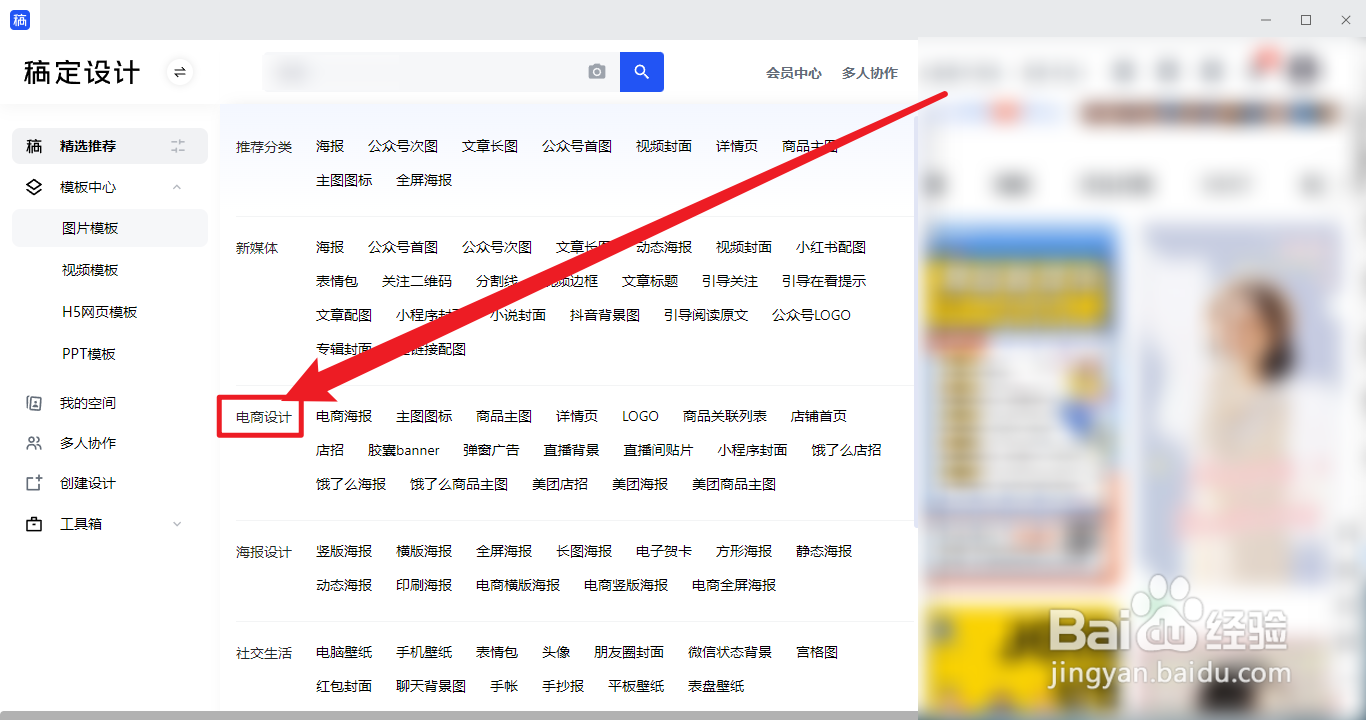Click the swap arrows icon beside 稿定设计 logo

pyautogui.click(x=179, y=72)
